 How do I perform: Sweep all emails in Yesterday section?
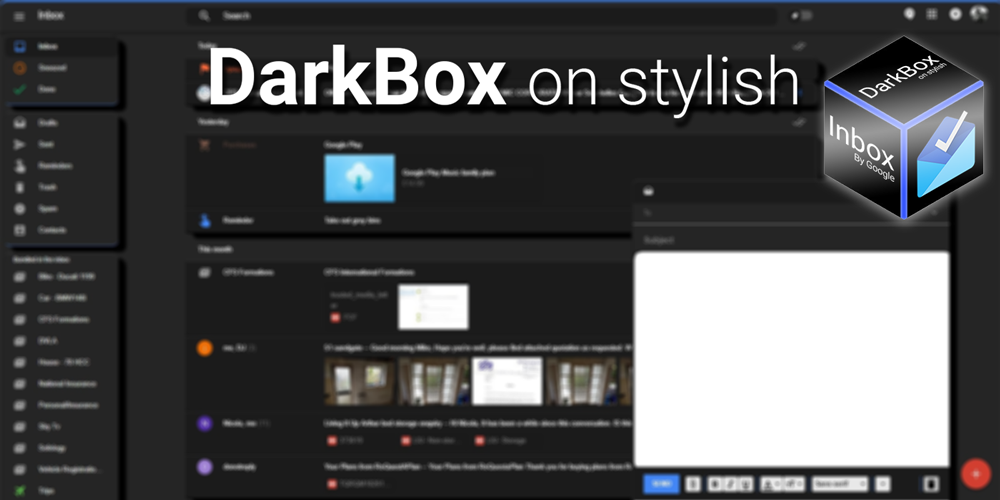tap(799, 121)
